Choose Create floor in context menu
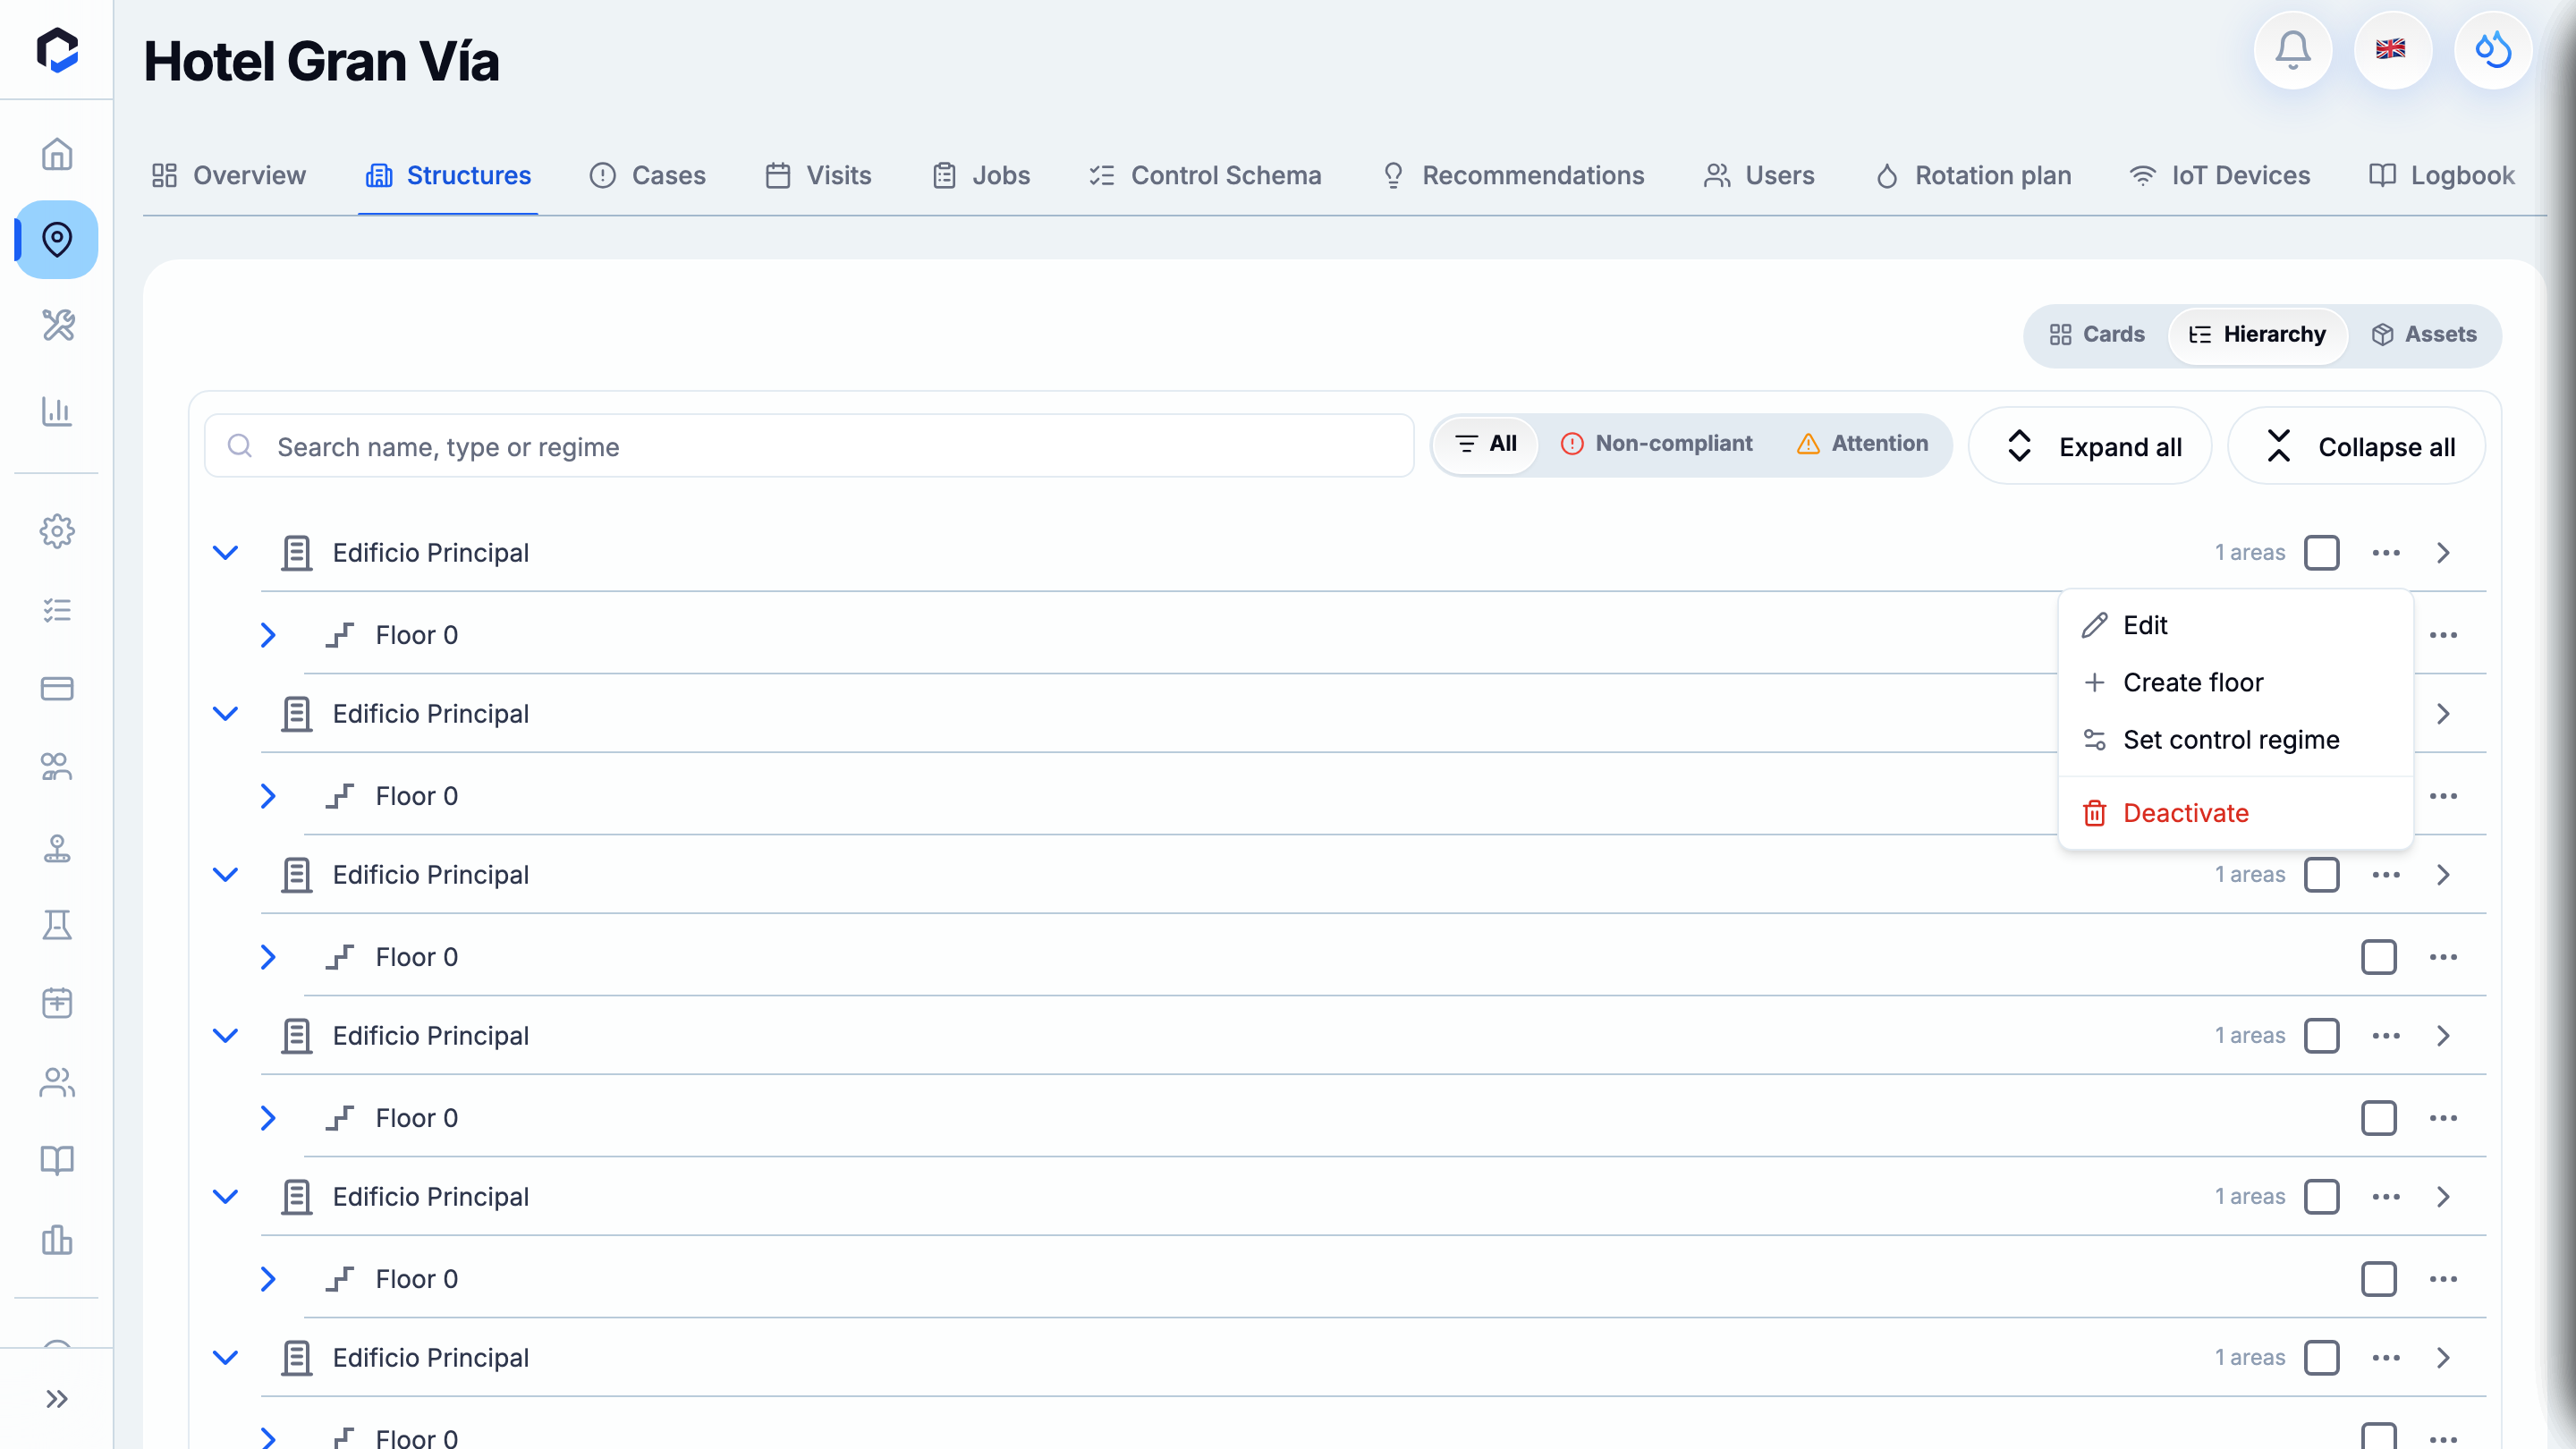The height and width of the screenshot is (1449, 2576). pyautogui.click(x=2236, y=682)
